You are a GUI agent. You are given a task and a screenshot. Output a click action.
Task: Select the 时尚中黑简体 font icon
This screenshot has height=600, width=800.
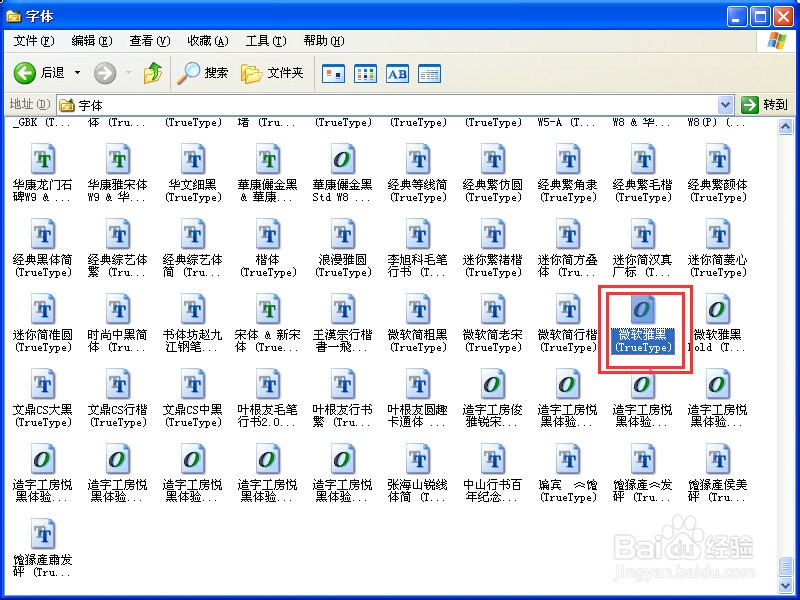click(x=118, y=309)
